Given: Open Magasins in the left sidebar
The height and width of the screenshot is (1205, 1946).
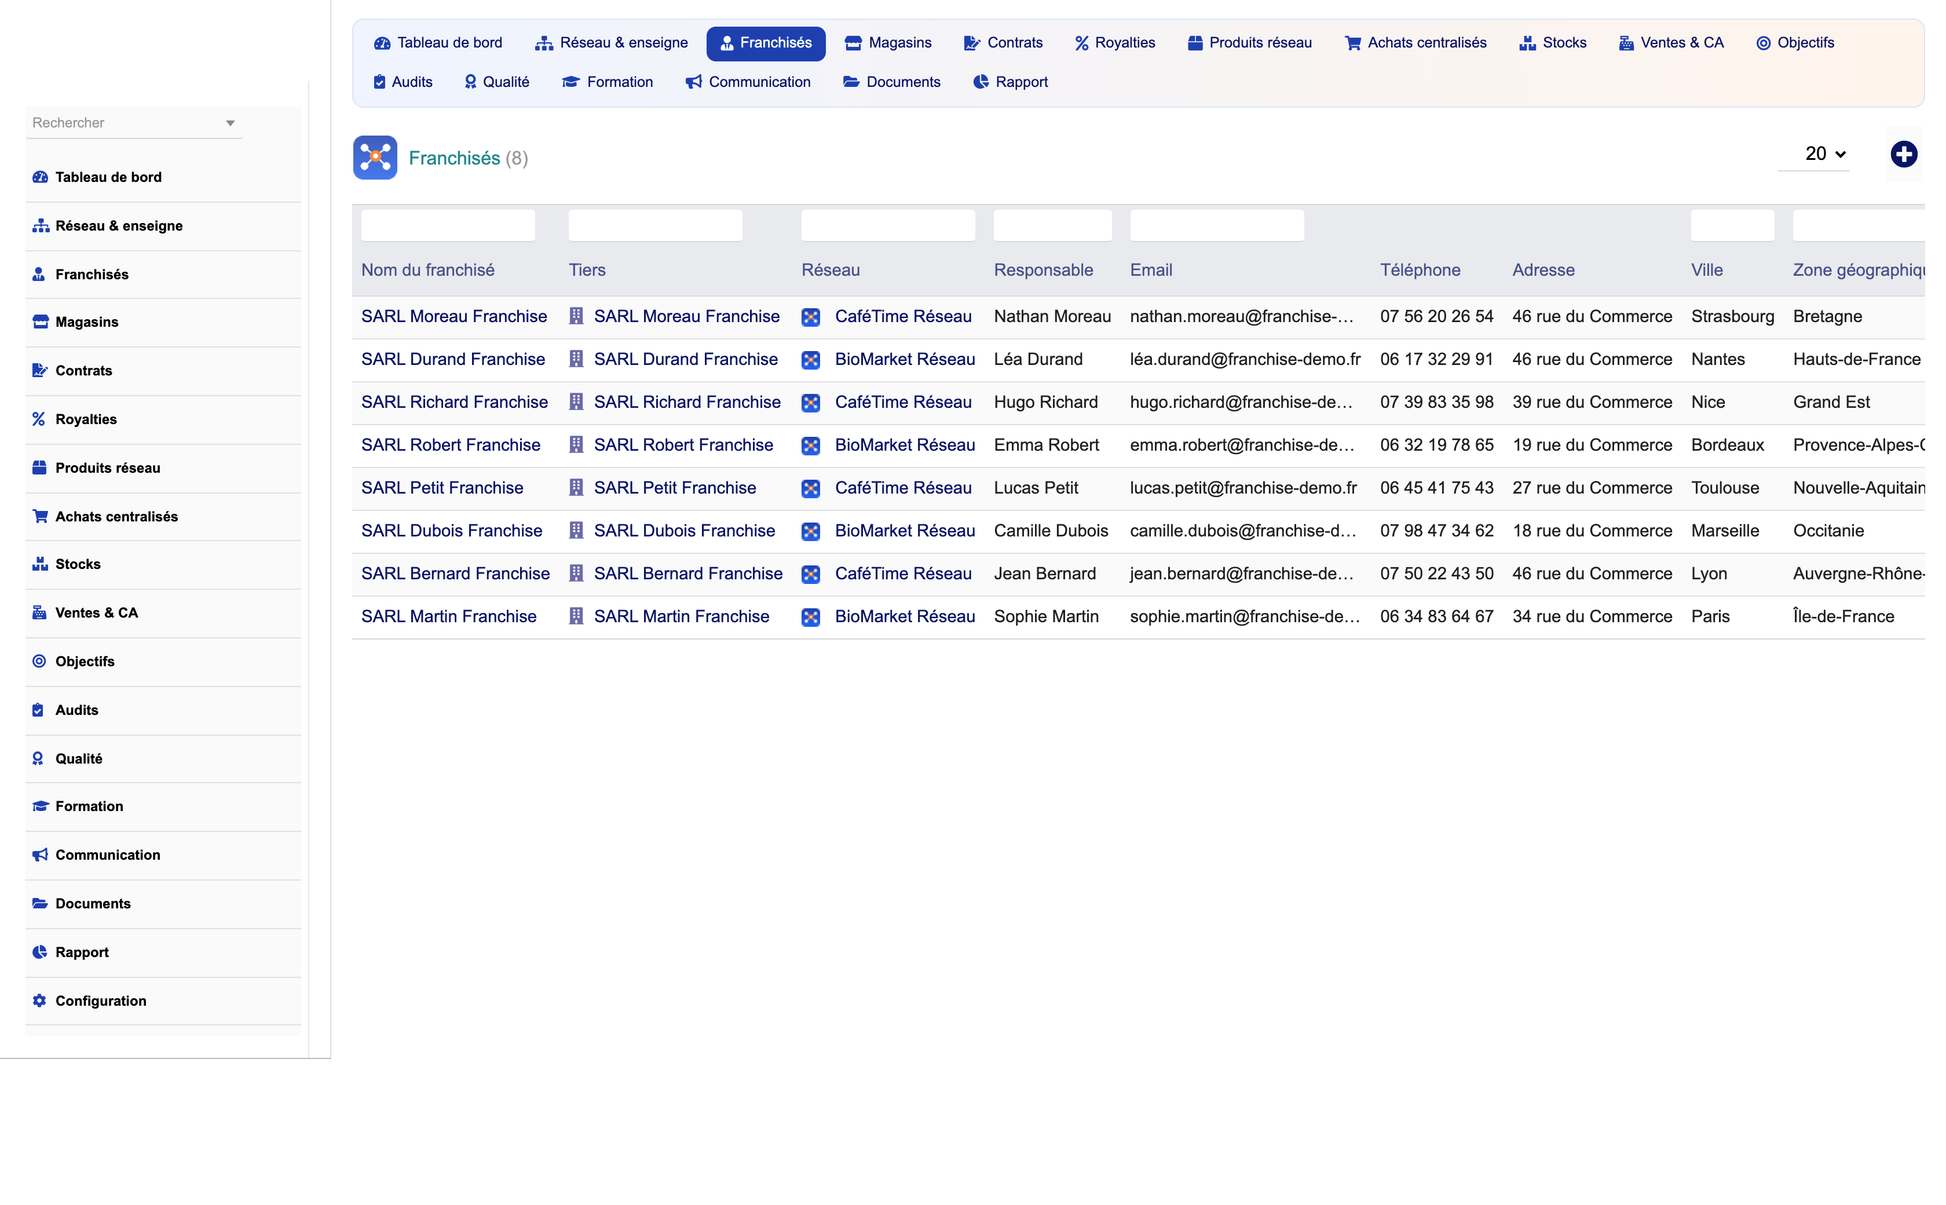Looking at the screenshot, I should (163, 322).
